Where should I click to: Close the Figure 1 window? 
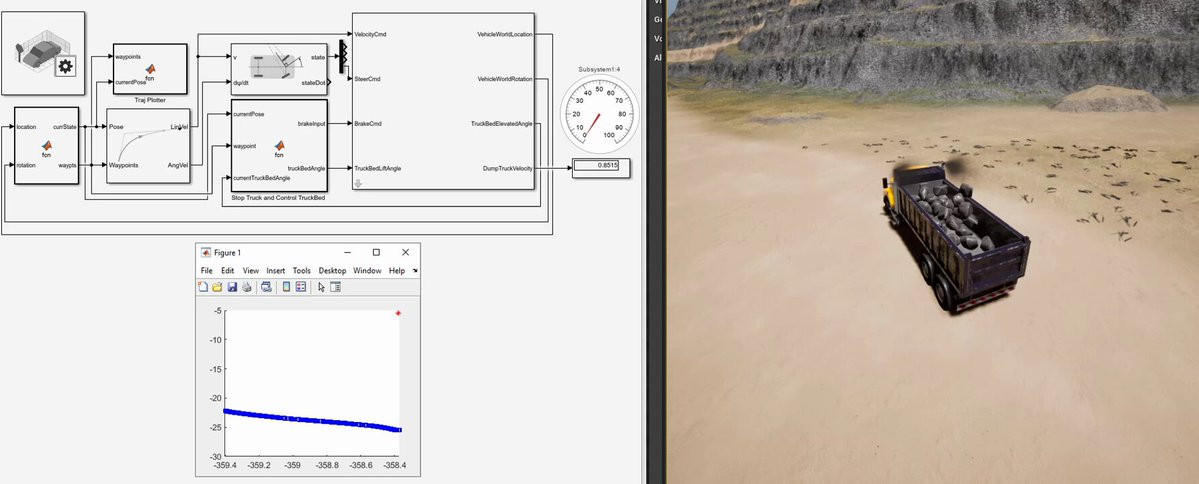click(x=405, y=252)
